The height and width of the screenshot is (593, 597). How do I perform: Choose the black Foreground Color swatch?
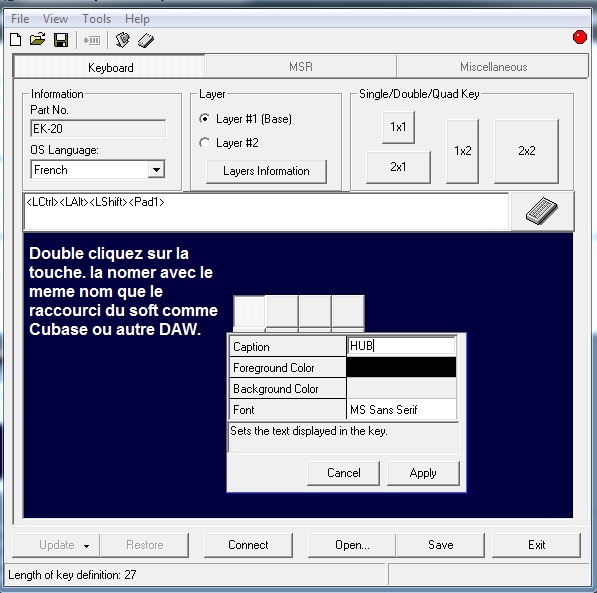pyautogui.click(x=401, y=367)
